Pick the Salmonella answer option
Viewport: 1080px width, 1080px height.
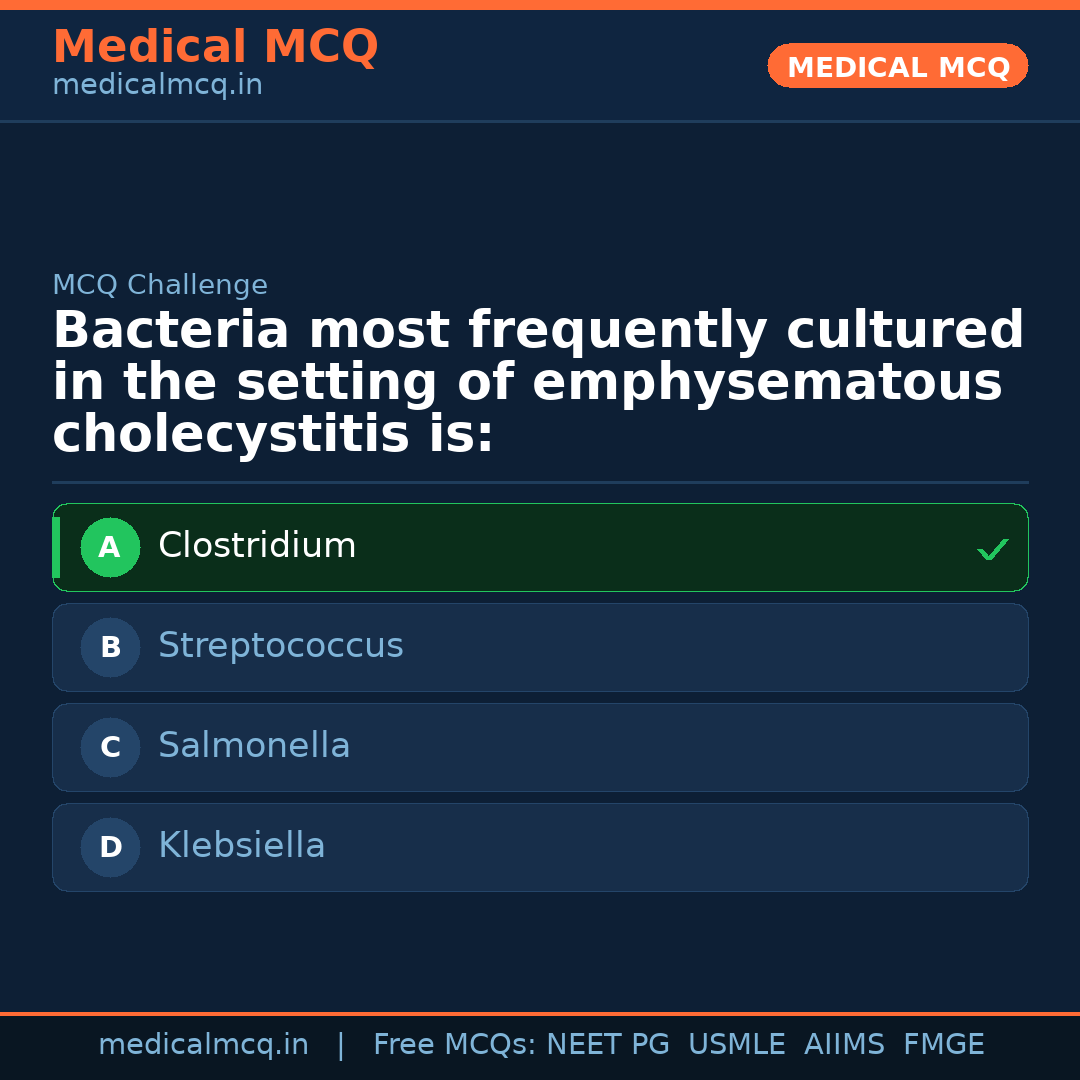[x=254, y=746]
